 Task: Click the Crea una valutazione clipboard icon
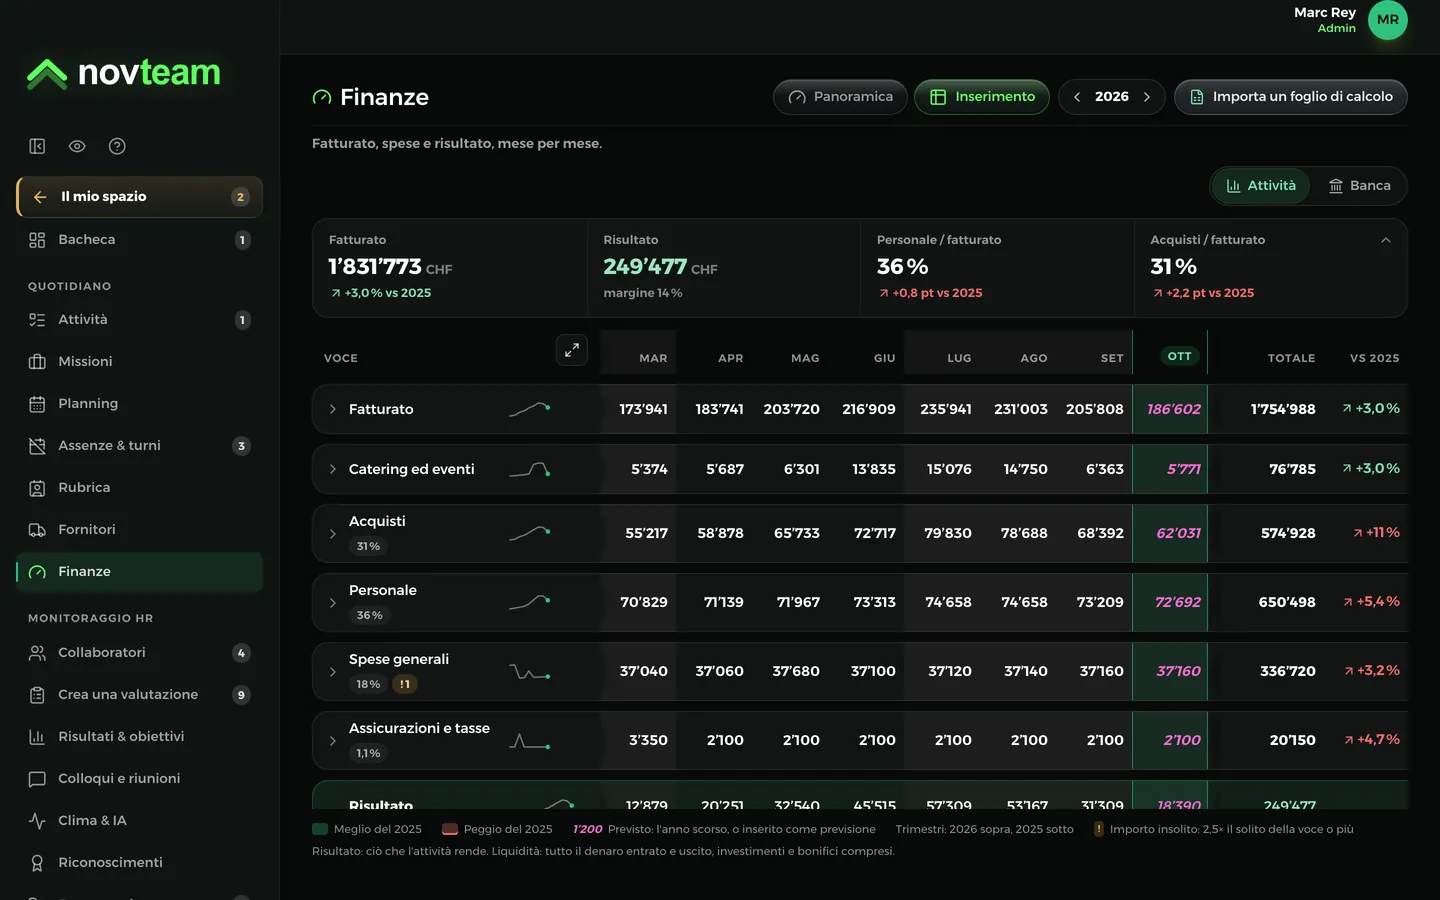point(37,695)
